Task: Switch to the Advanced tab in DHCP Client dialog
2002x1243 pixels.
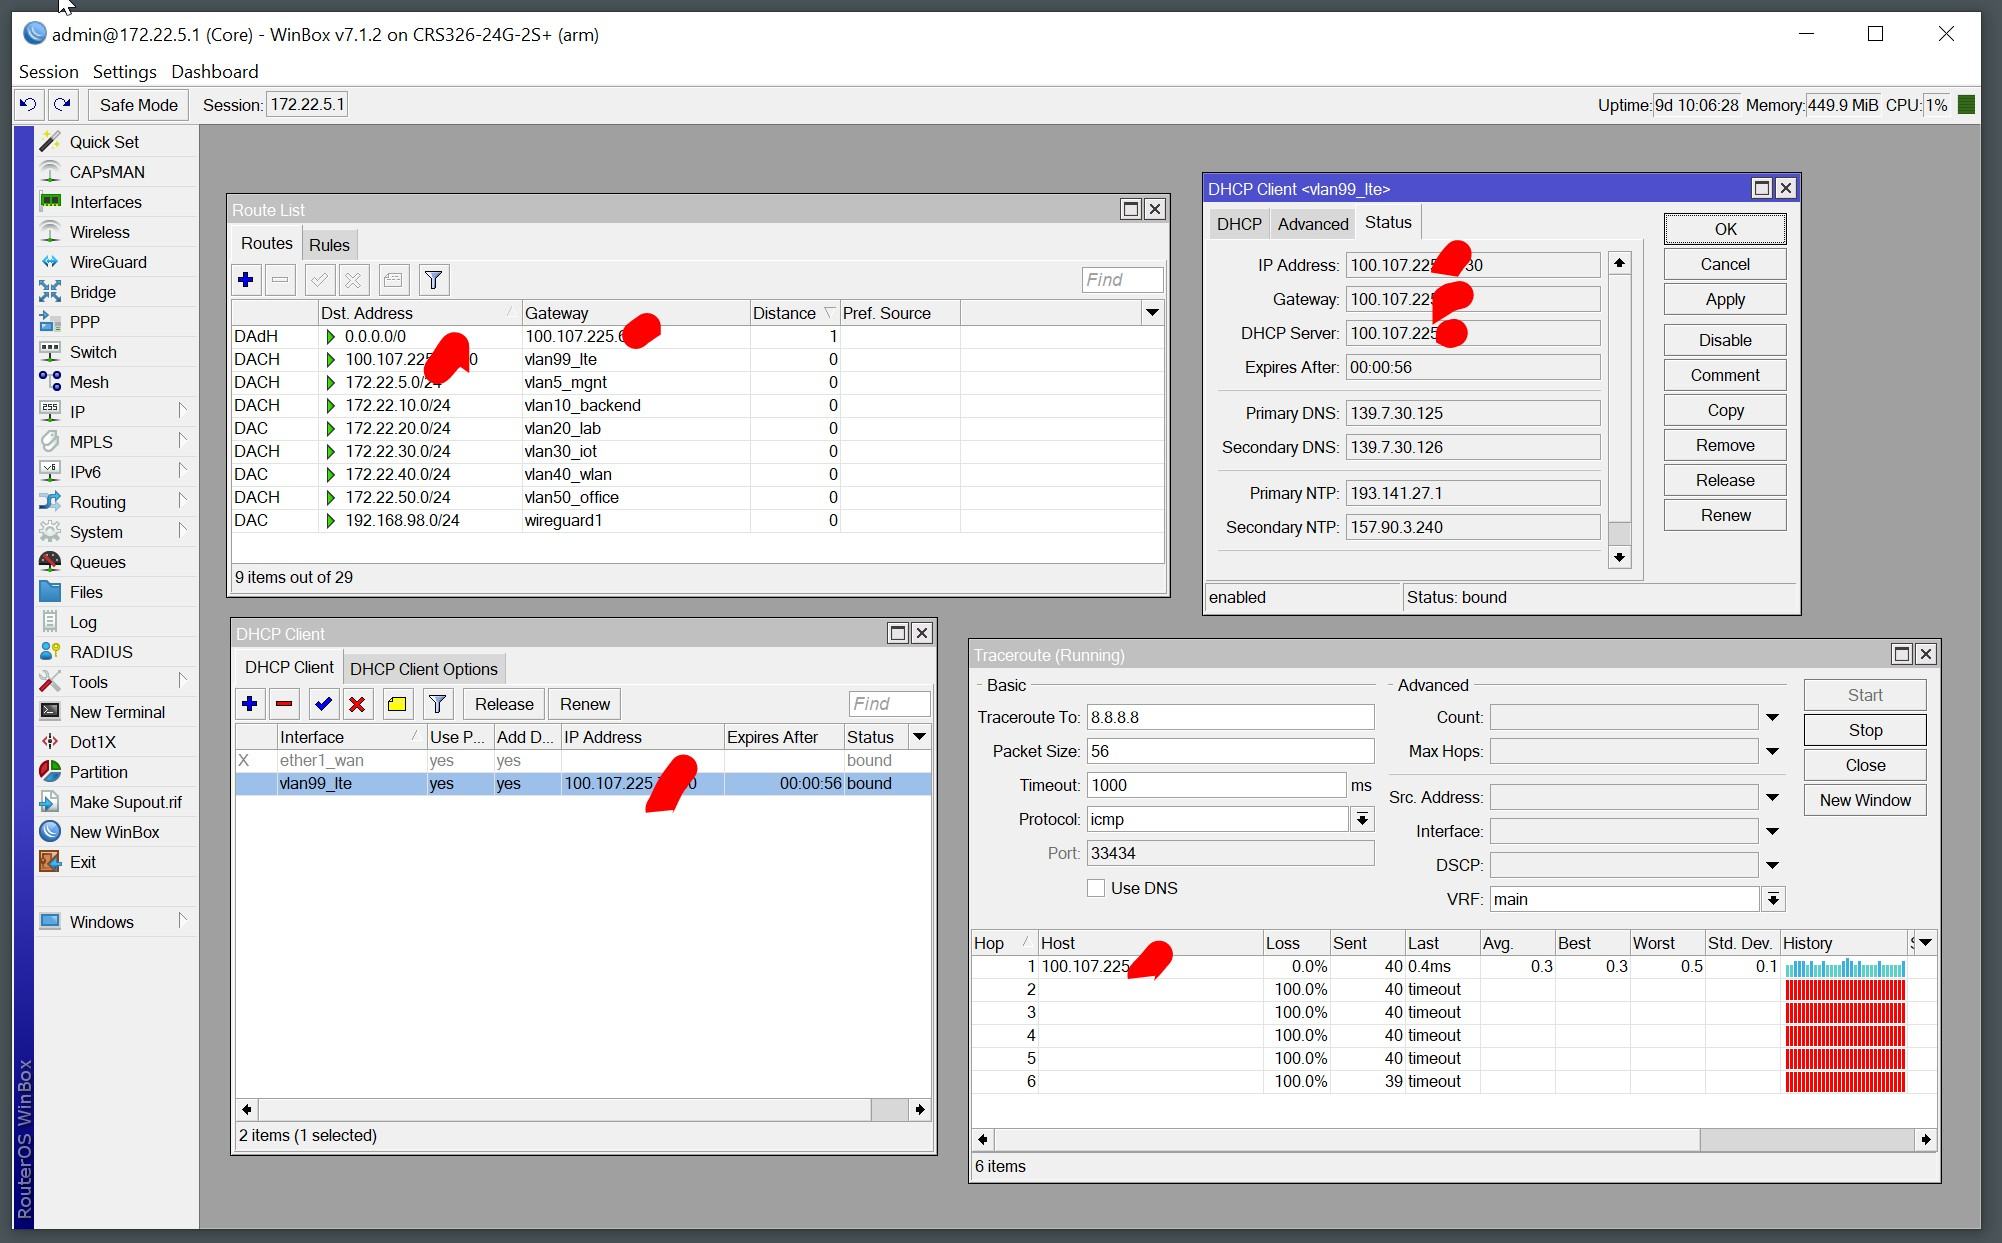Action: click(x=1313, y=224)
